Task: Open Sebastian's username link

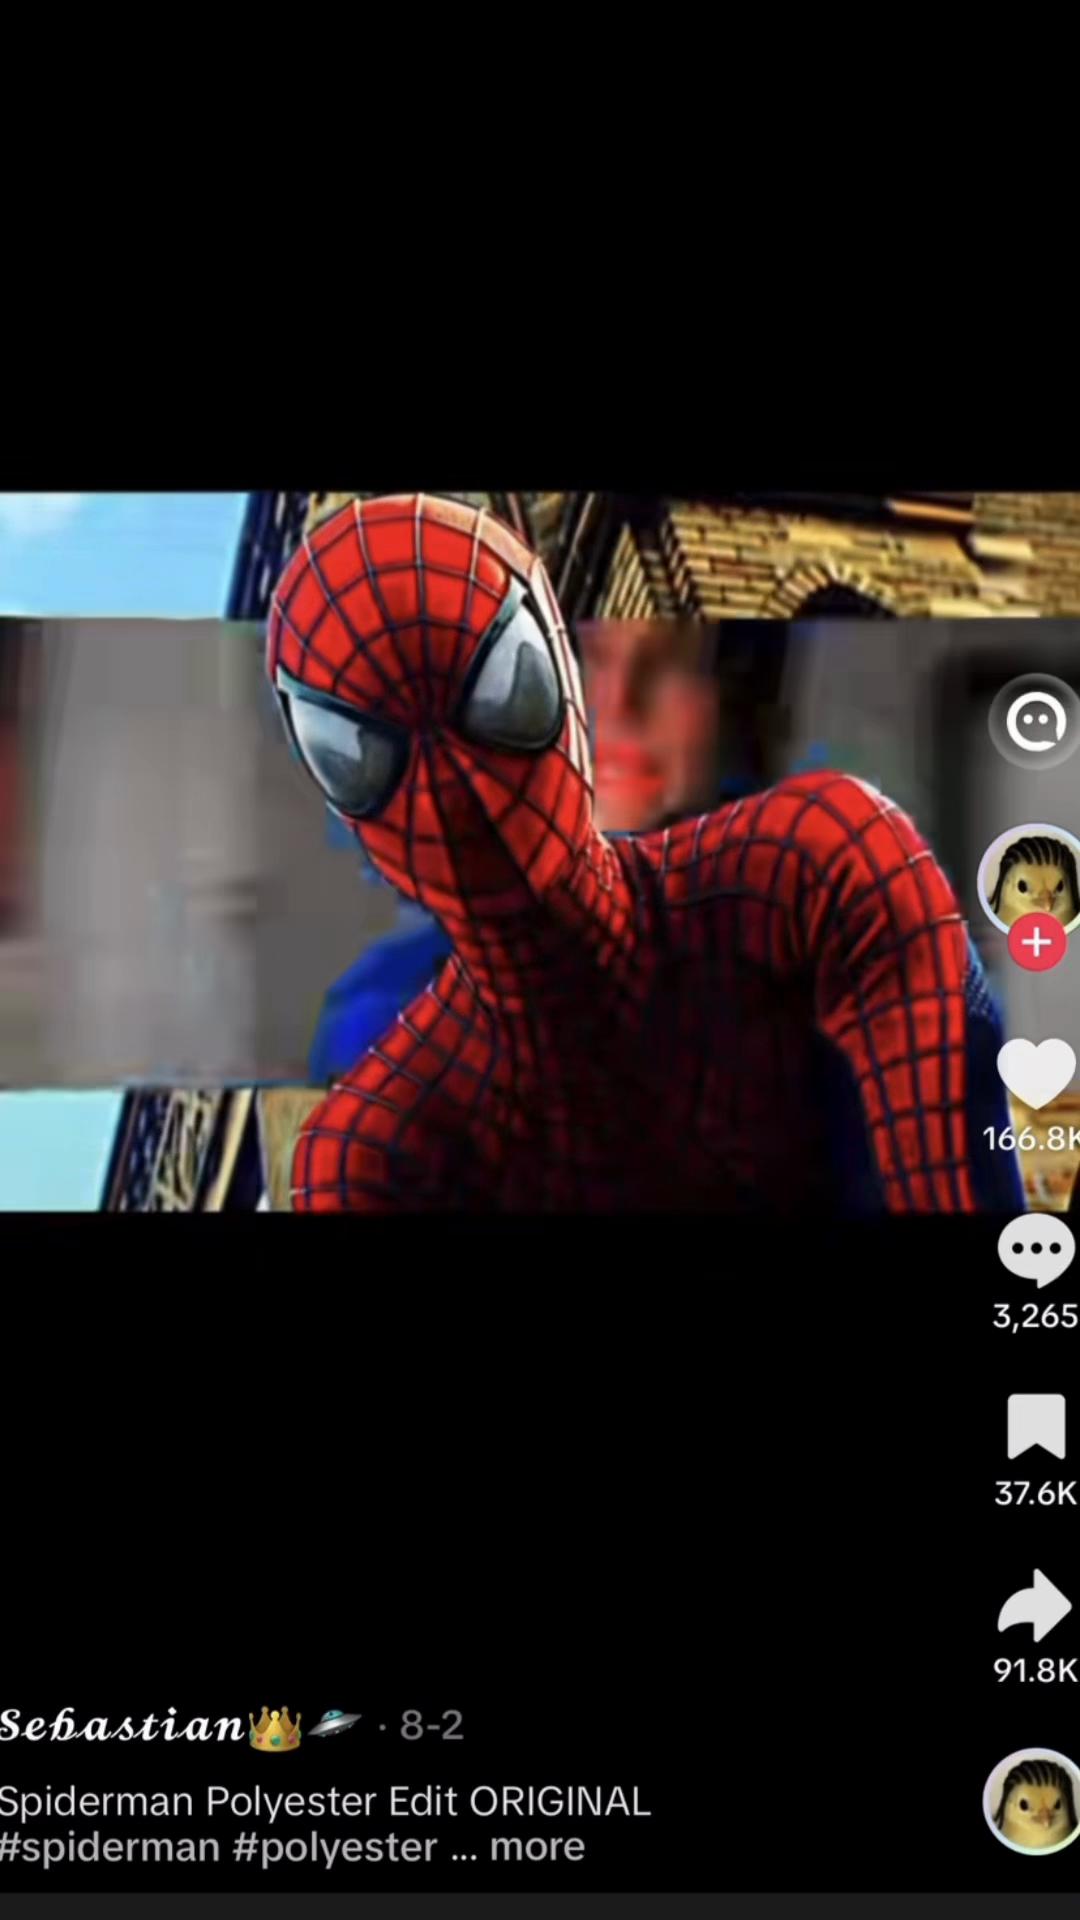Action: (122, 1725)
